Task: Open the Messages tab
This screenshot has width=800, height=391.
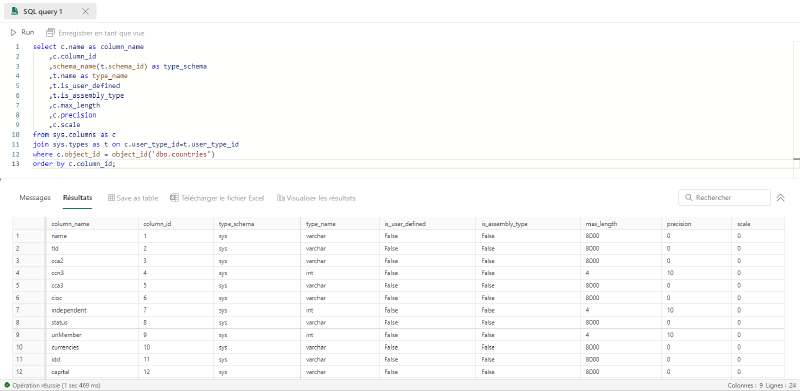Action: 35,198
